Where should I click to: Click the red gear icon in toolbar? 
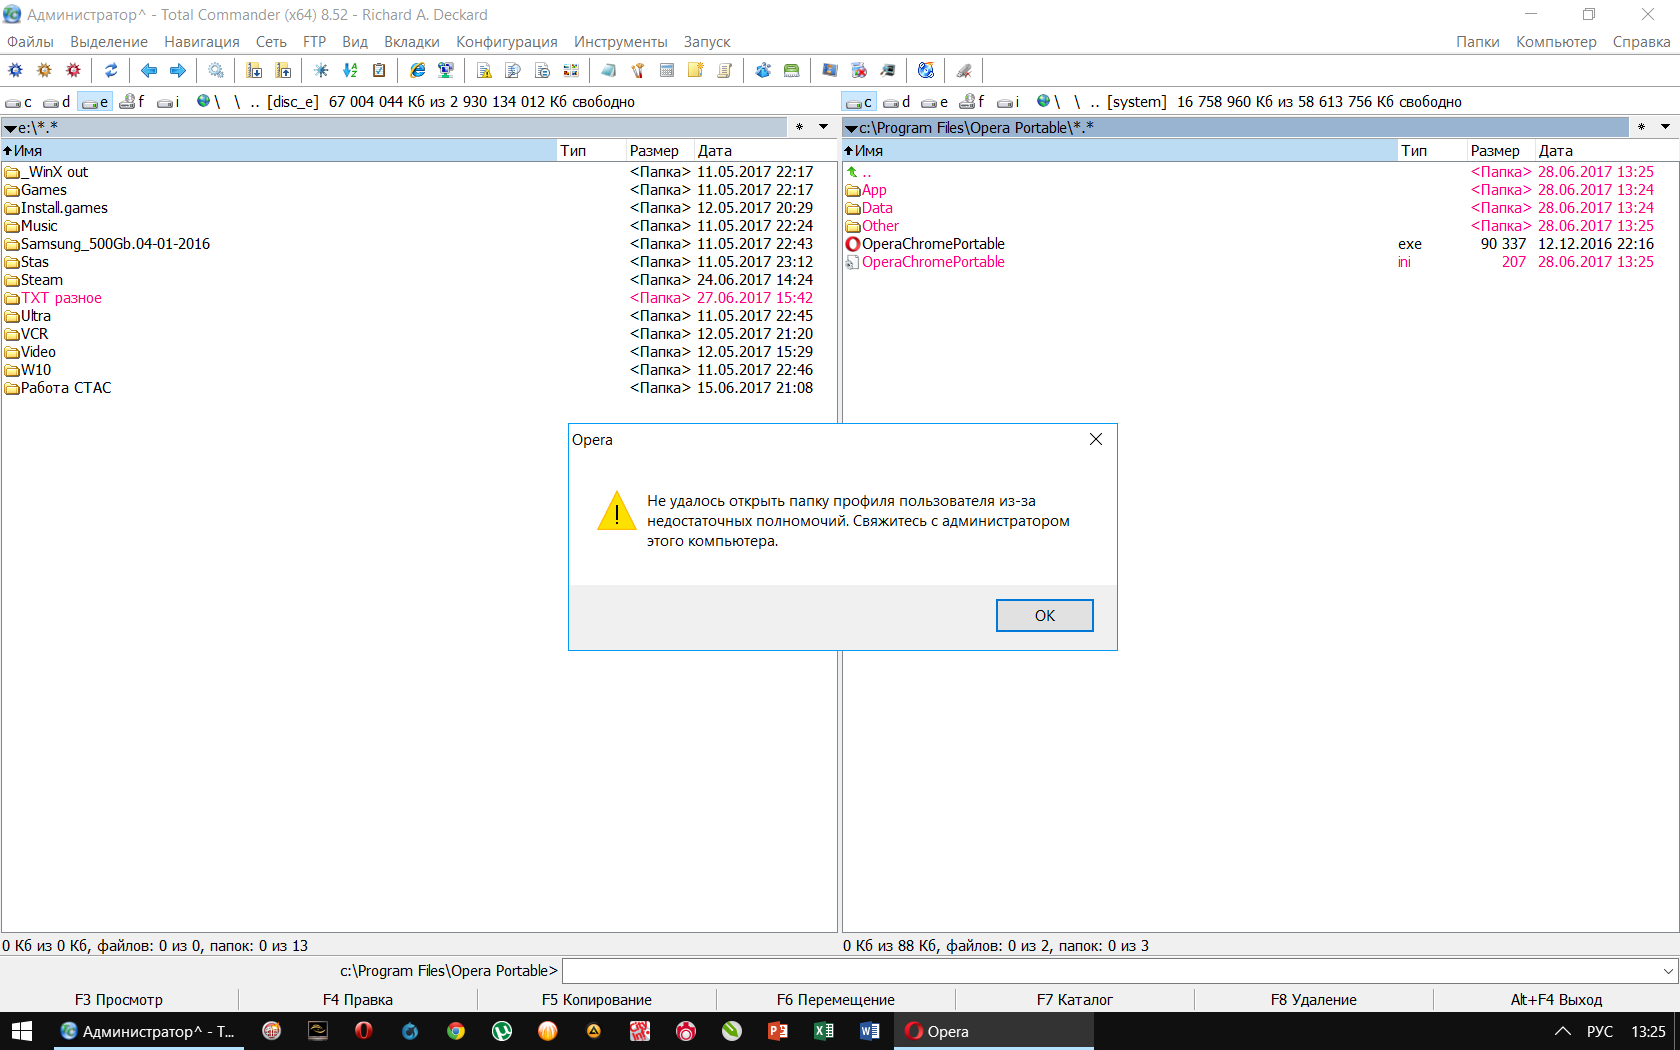pos(73,70)
